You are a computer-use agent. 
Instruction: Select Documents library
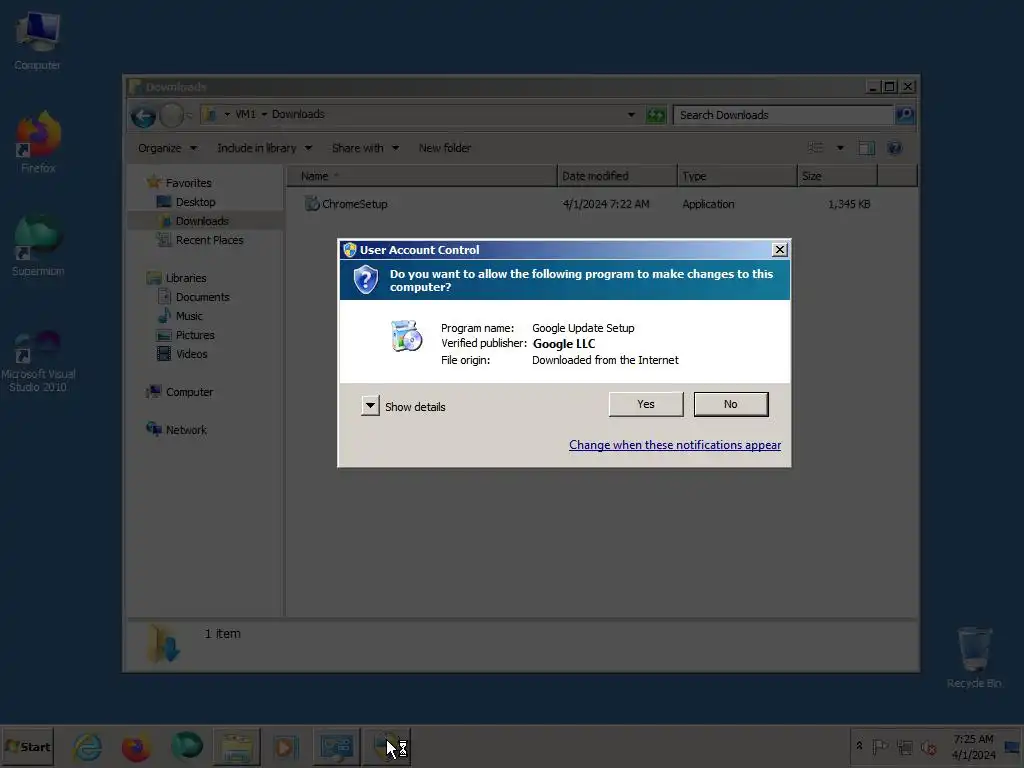[x=194, y=296]
